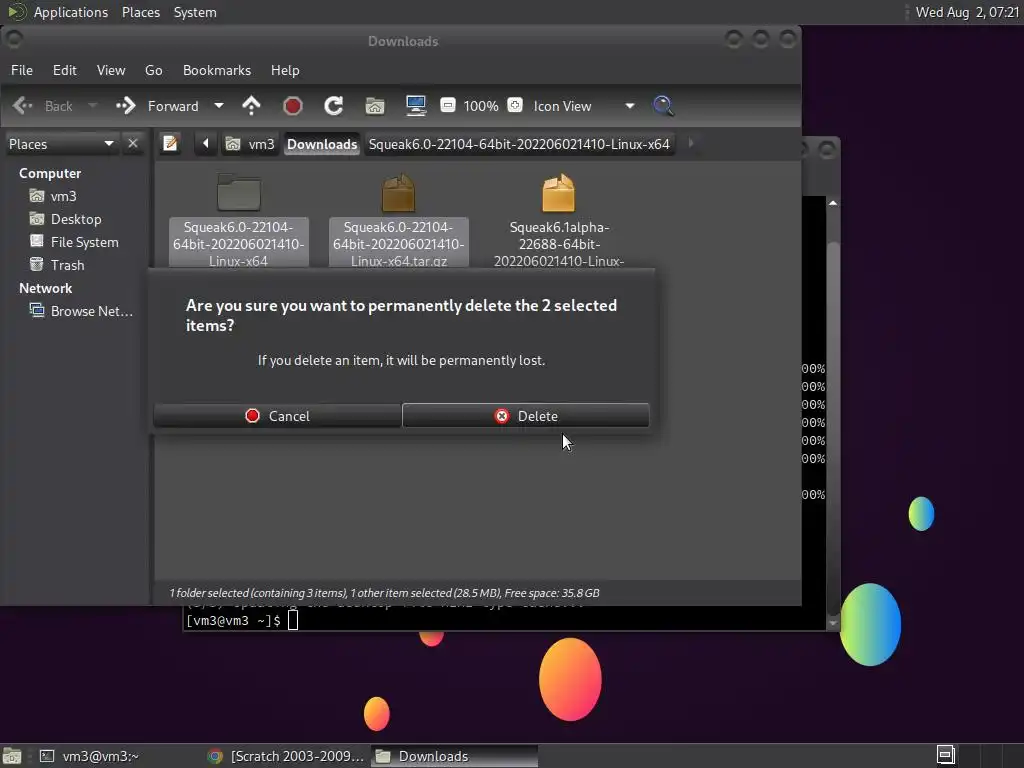Go to the vm3 path bar button
The width and height of the screenshot is (1024, 768).
pos(250,144)
